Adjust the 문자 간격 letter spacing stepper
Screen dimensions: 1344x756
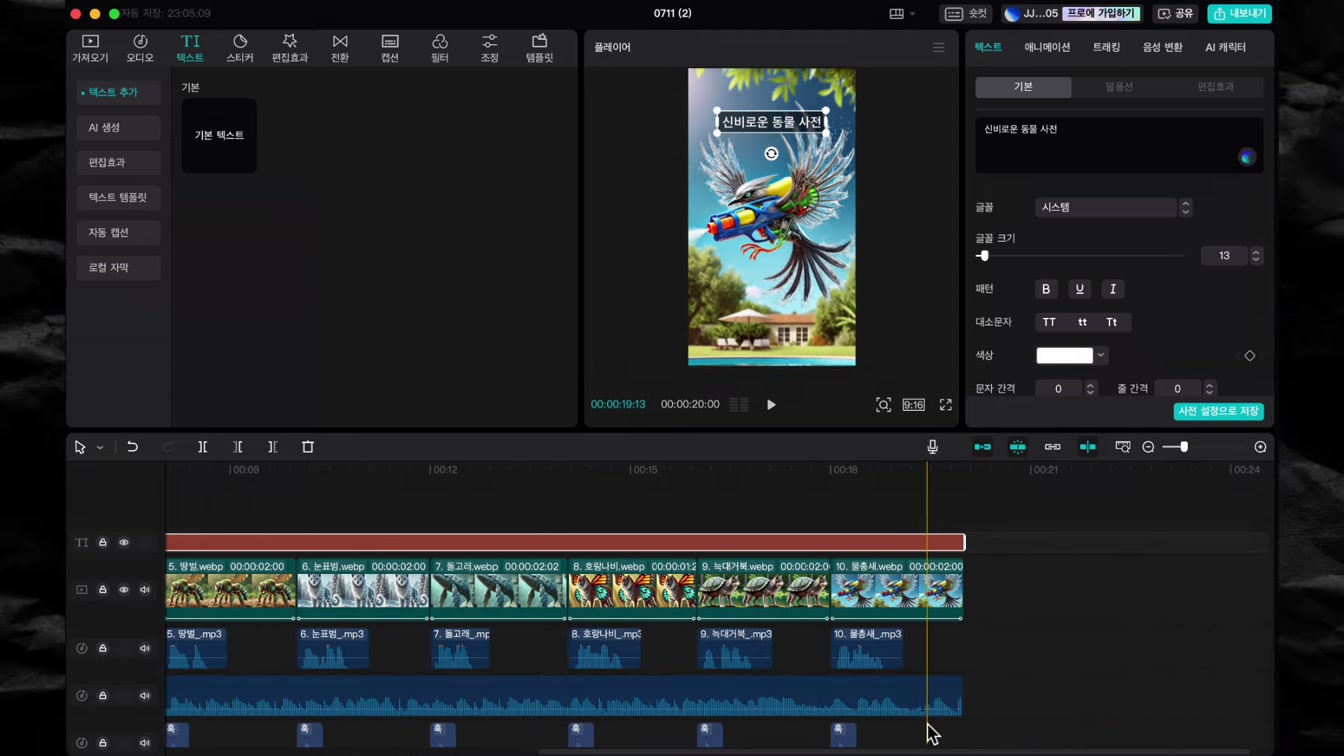1090,389
